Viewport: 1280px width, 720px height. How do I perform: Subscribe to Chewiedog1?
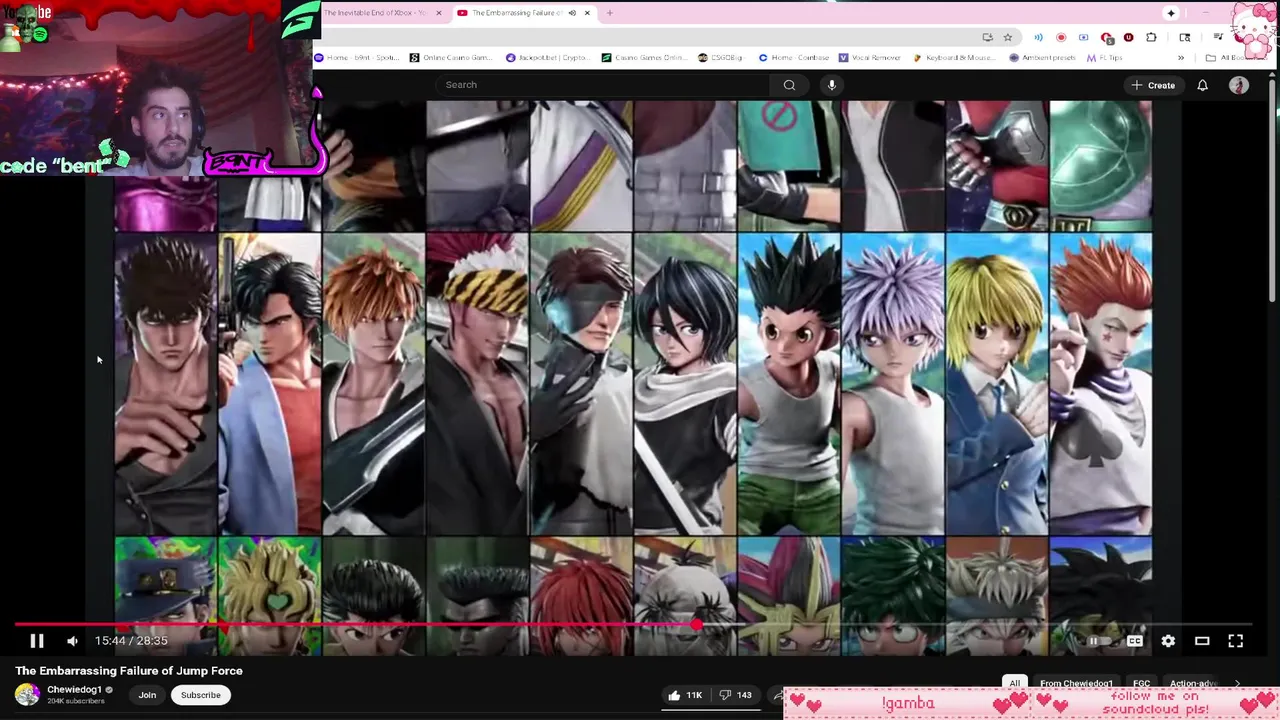[x=200, y=695]
